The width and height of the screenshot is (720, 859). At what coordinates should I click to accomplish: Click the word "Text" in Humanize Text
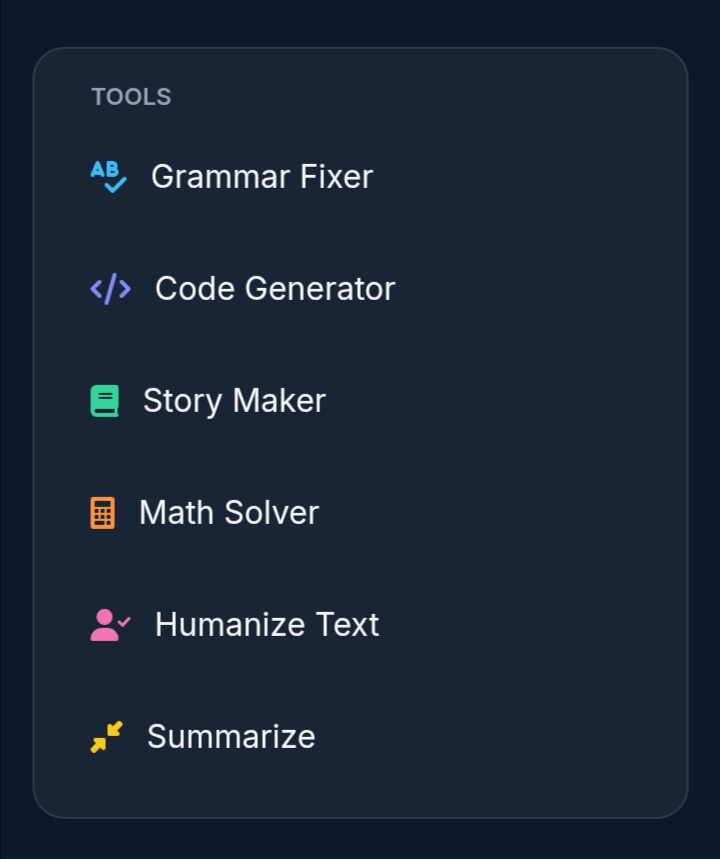click(347, 624)
